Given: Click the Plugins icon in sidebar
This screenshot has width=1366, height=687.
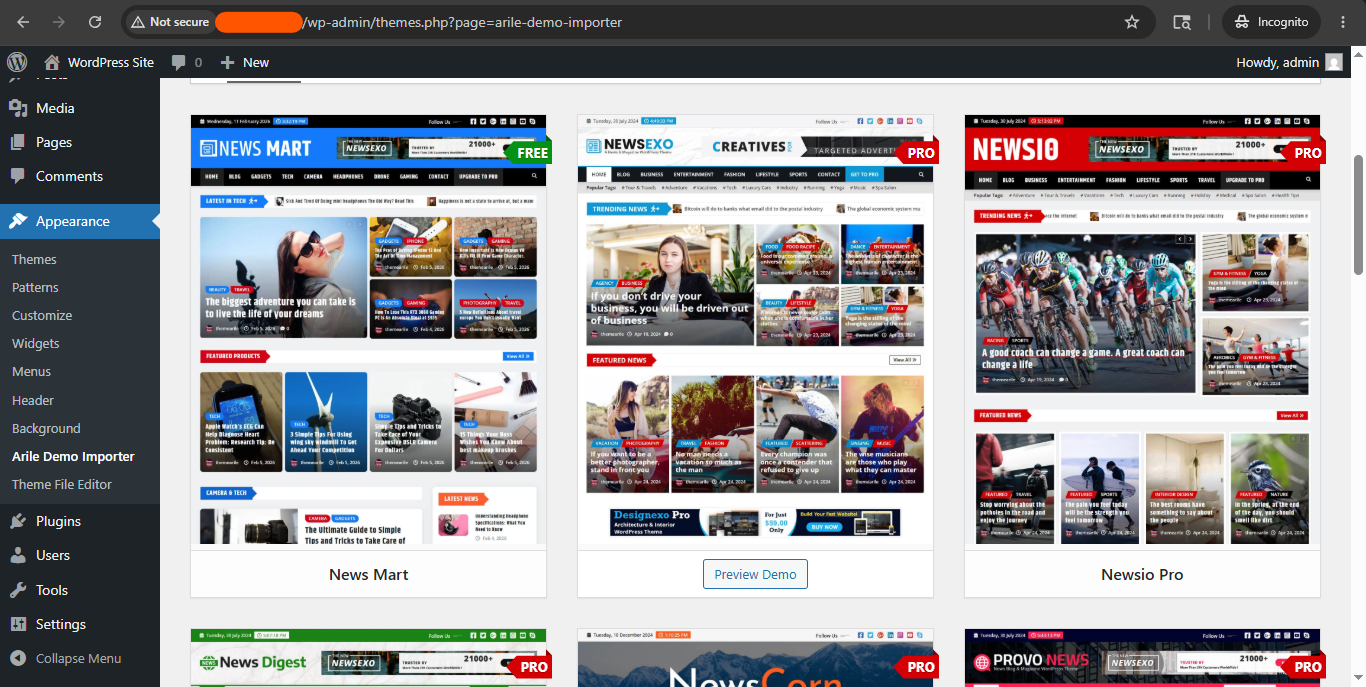Looking at the screenshot, I should click(x=18, y=521).
